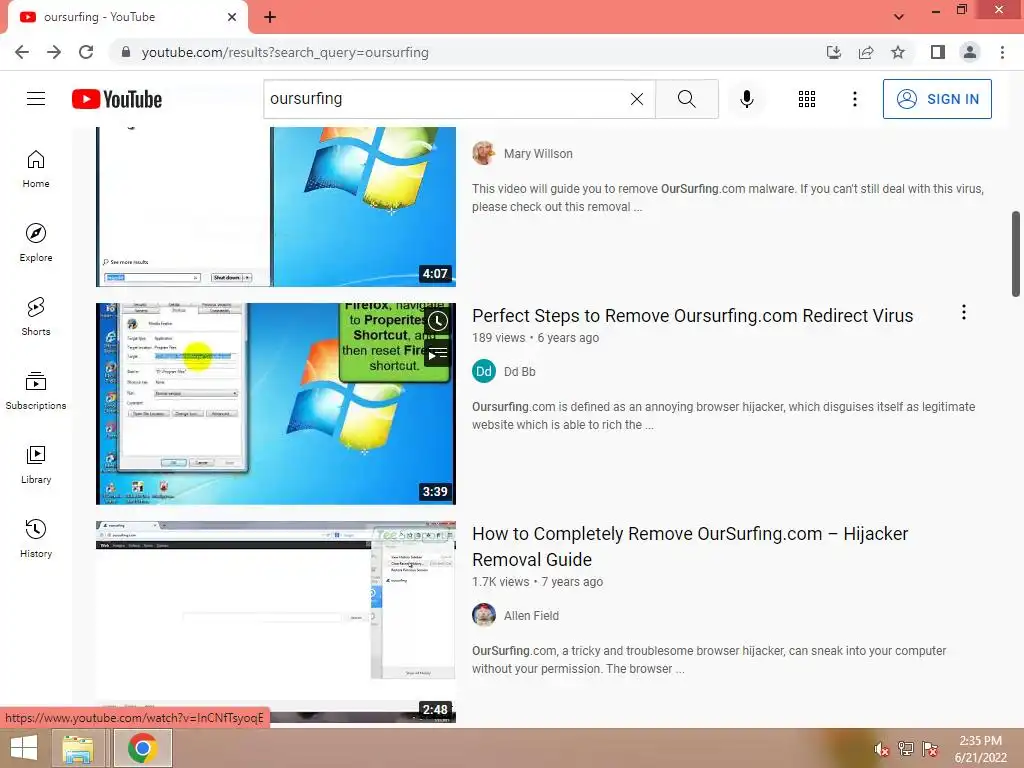The height and width of the screenshot is (768, 1024).
Task: Open the Windows Start button
Action: coord(24,748)
